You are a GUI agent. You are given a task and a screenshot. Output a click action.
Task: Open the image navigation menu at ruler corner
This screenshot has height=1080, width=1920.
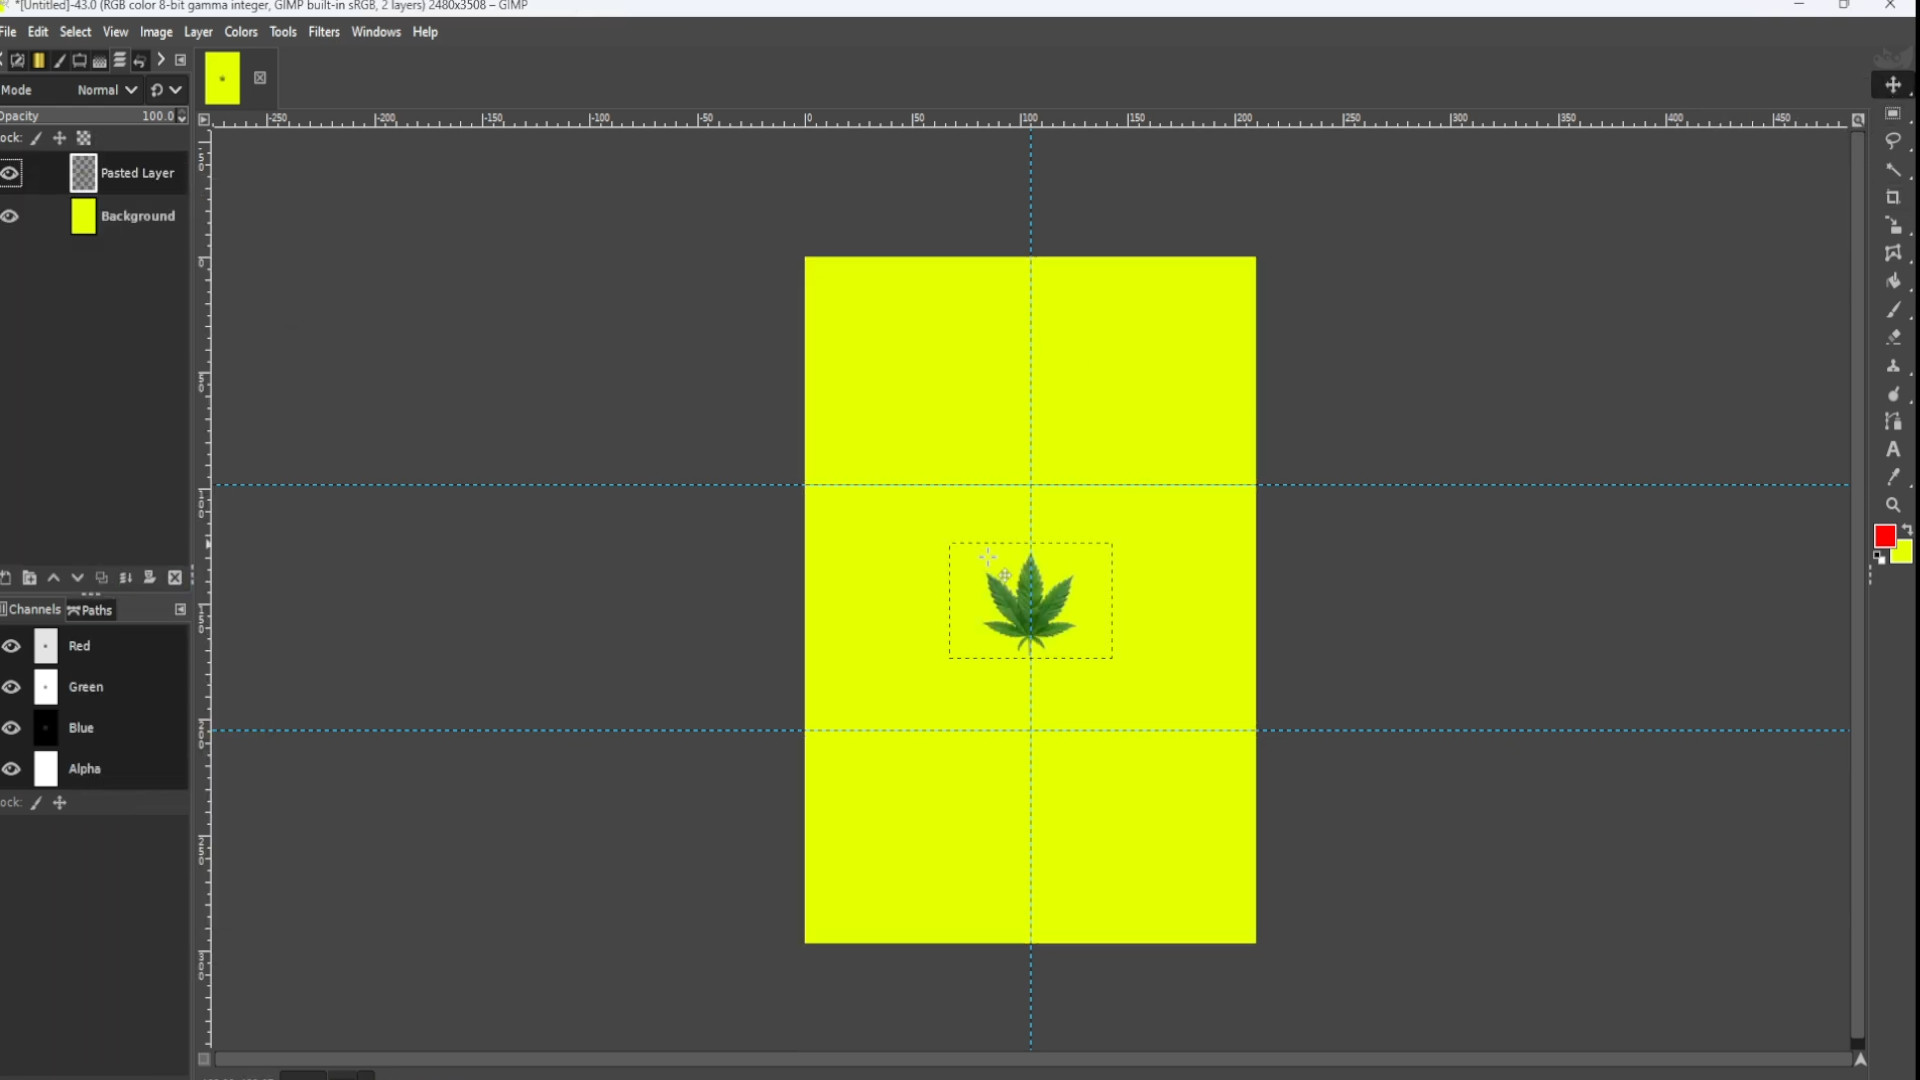[204, 120]
